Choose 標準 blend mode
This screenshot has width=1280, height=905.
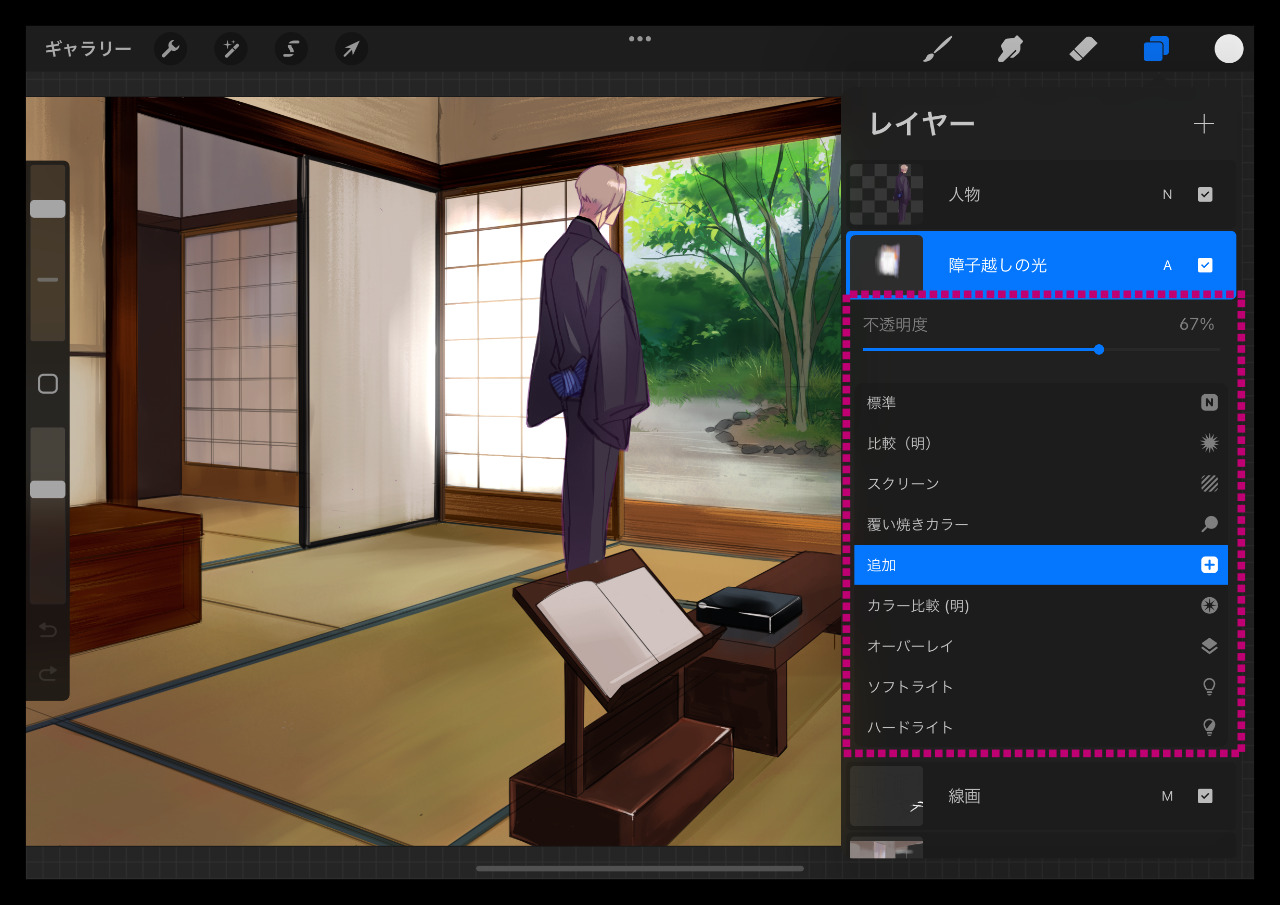1041,403
